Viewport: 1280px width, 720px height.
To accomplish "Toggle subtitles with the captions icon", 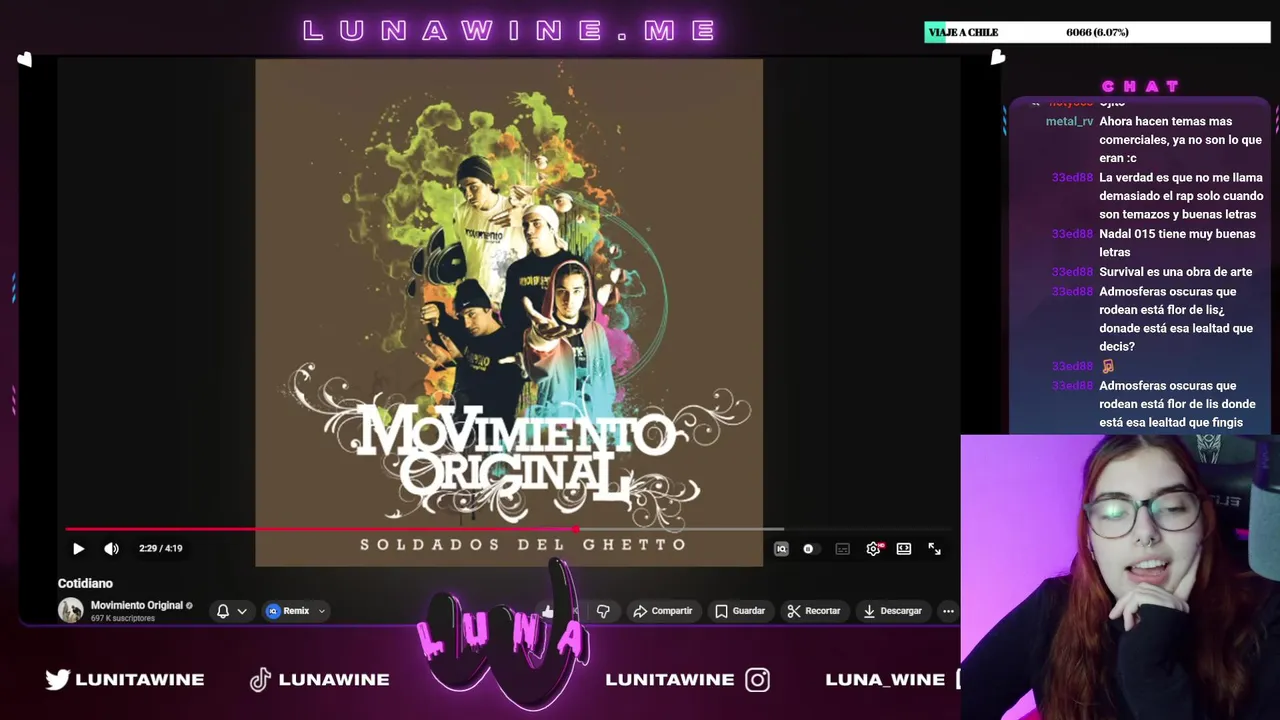I will 842,548.
